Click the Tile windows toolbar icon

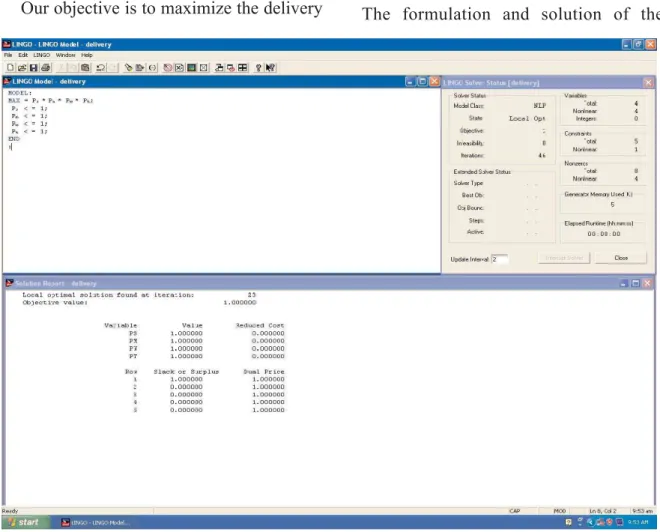(243, 68)
